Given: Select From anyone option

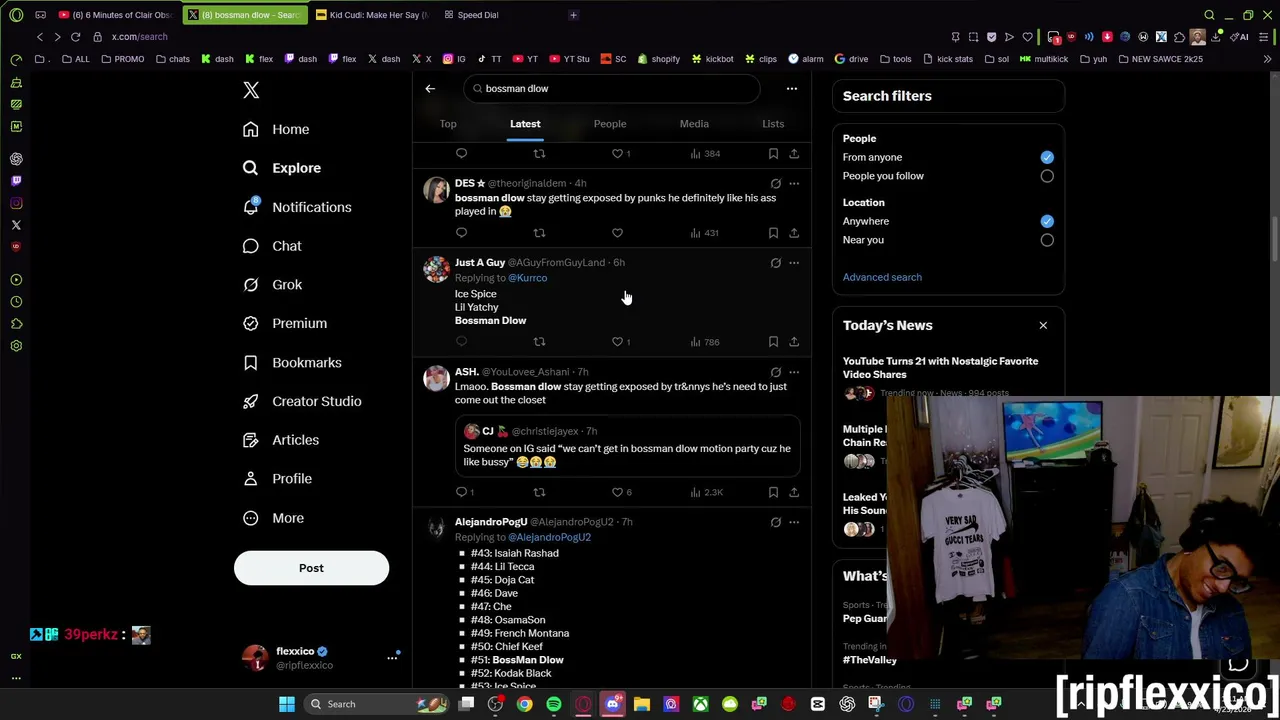Looking at the screenshot, I should [x=1047, y=157].
